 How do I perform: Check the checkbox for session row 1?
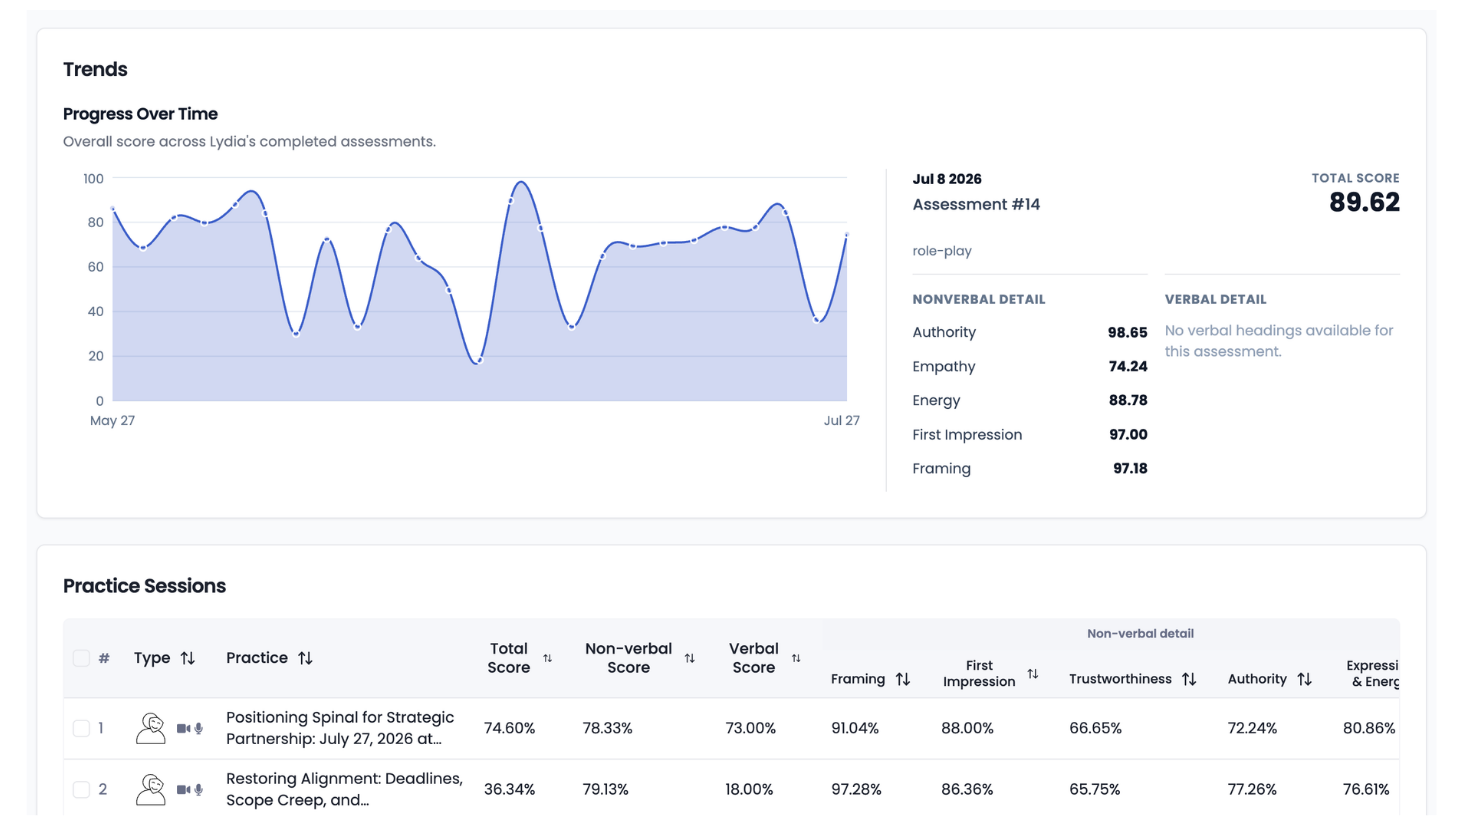(81, 728)
